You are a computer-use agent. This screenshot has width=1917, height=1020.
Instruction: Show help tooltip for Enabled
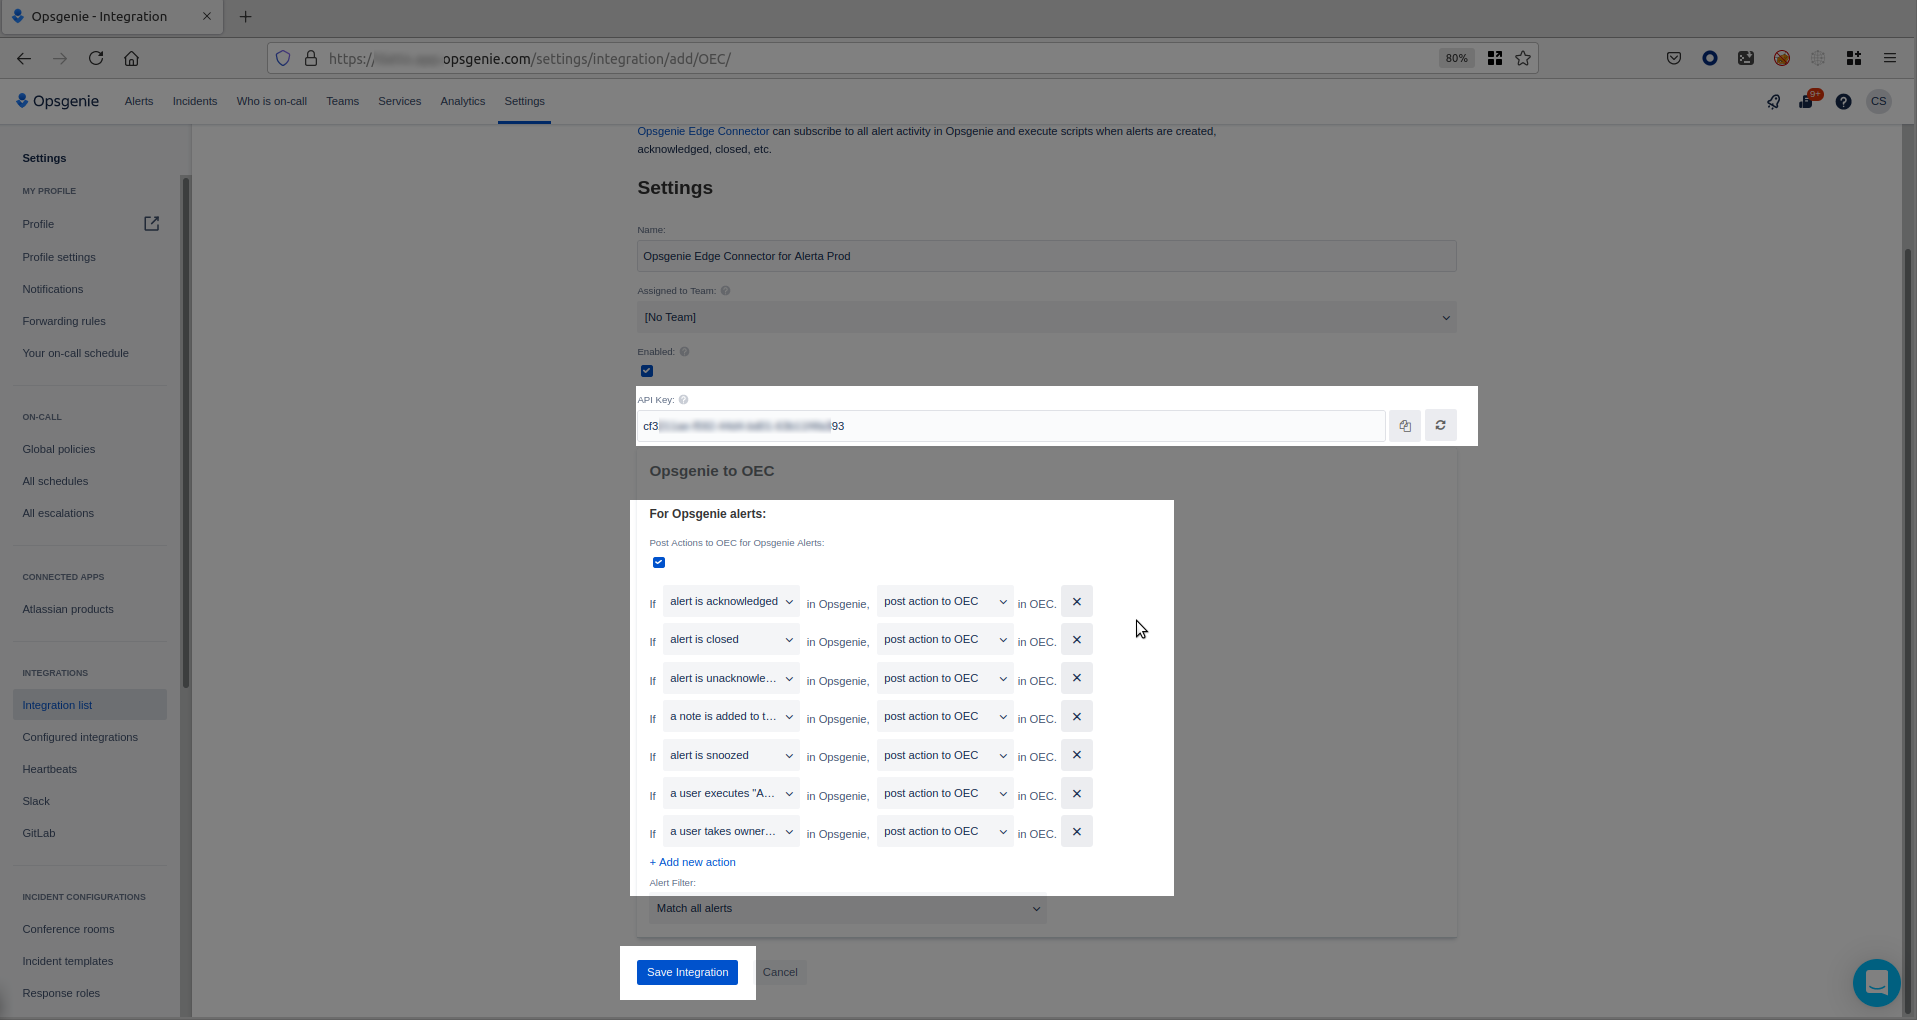point(685,352)
